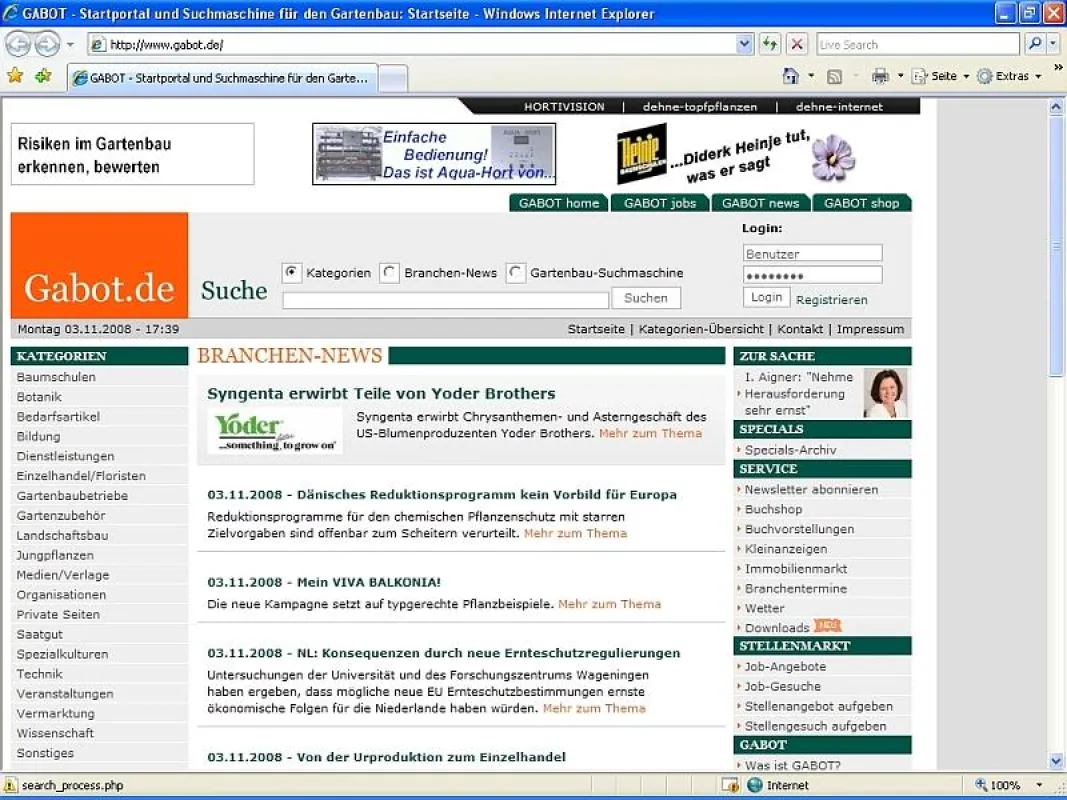Open the HORTIVISION top link

click(564, 107)
